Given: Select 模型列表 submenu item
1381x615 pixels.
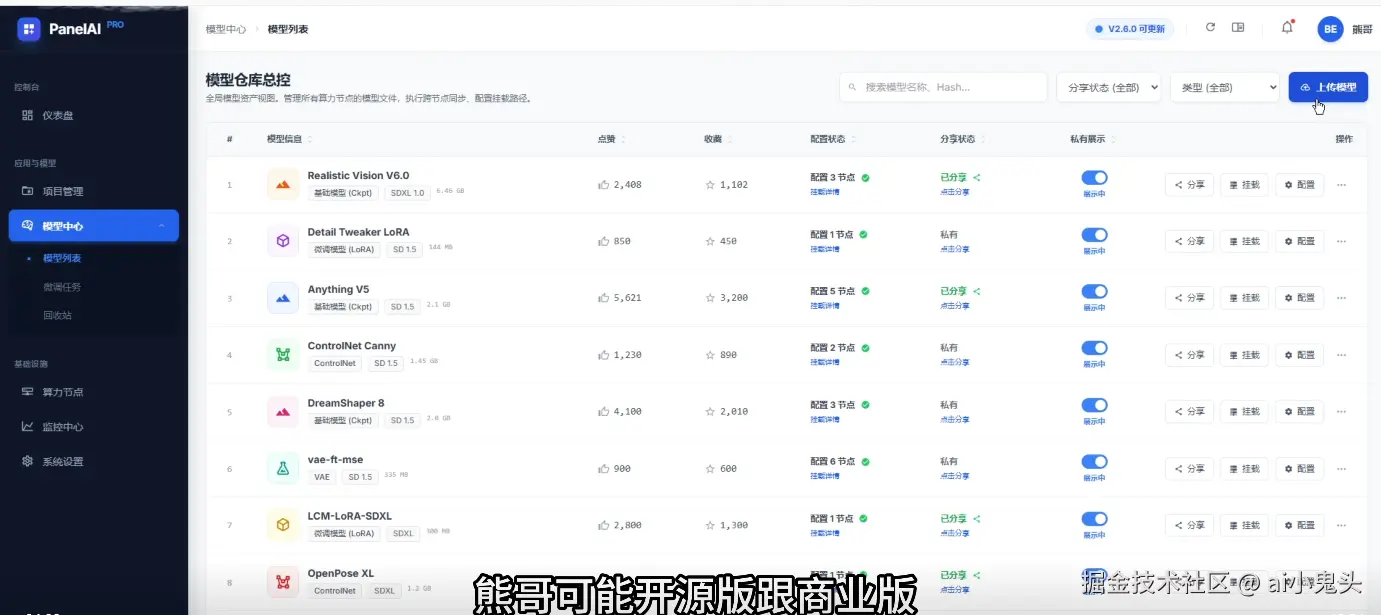Looking at the screenshot, I should [62, 258].
